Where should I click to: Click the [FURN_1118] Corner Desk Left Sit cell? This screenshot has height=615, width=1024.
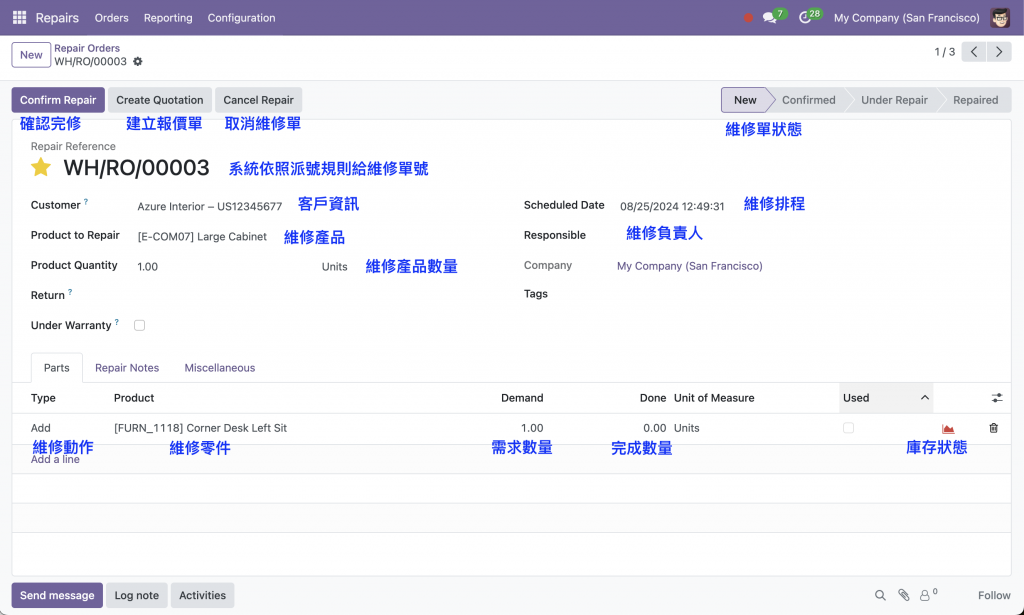(200, 428)
